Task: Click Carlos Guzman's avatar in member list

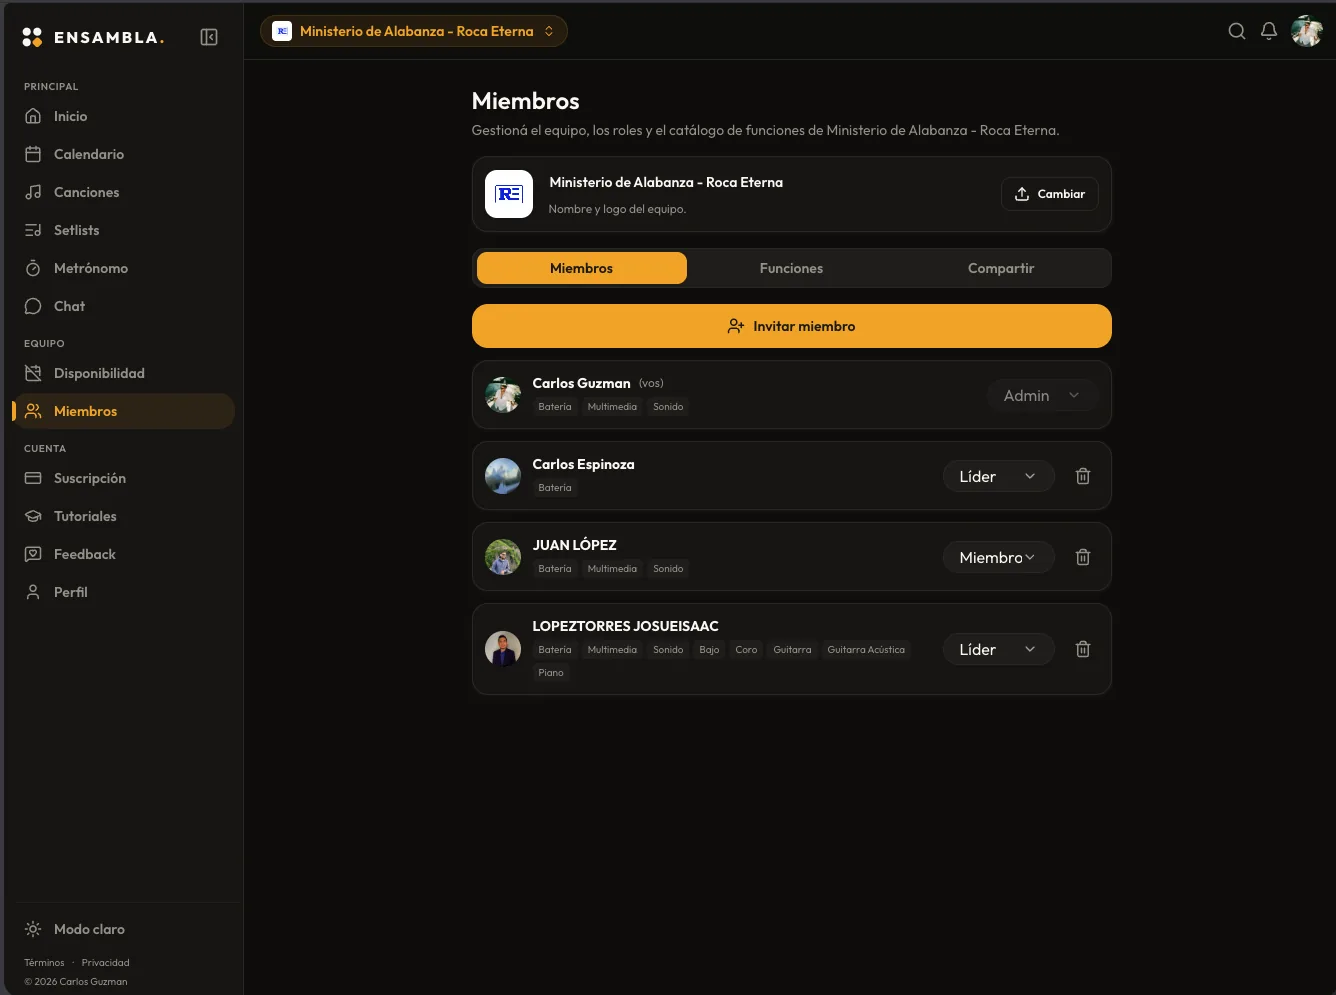Action: [x=503, y=395]
